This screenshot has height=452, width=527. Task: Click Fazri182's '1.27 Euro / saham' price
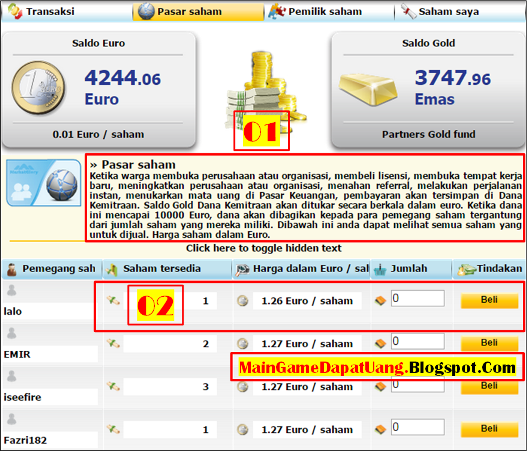point(307,429)
